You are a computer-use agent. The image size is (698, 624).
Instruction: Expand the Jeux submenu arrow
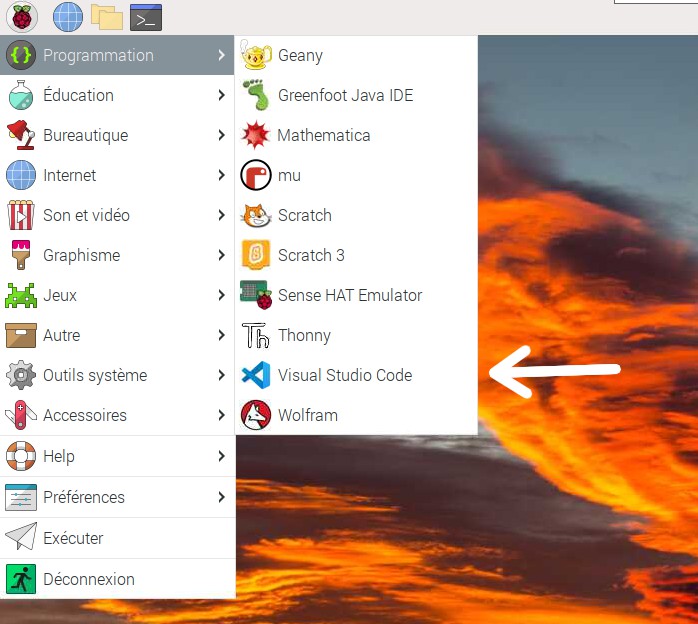[x=221, y=295]
